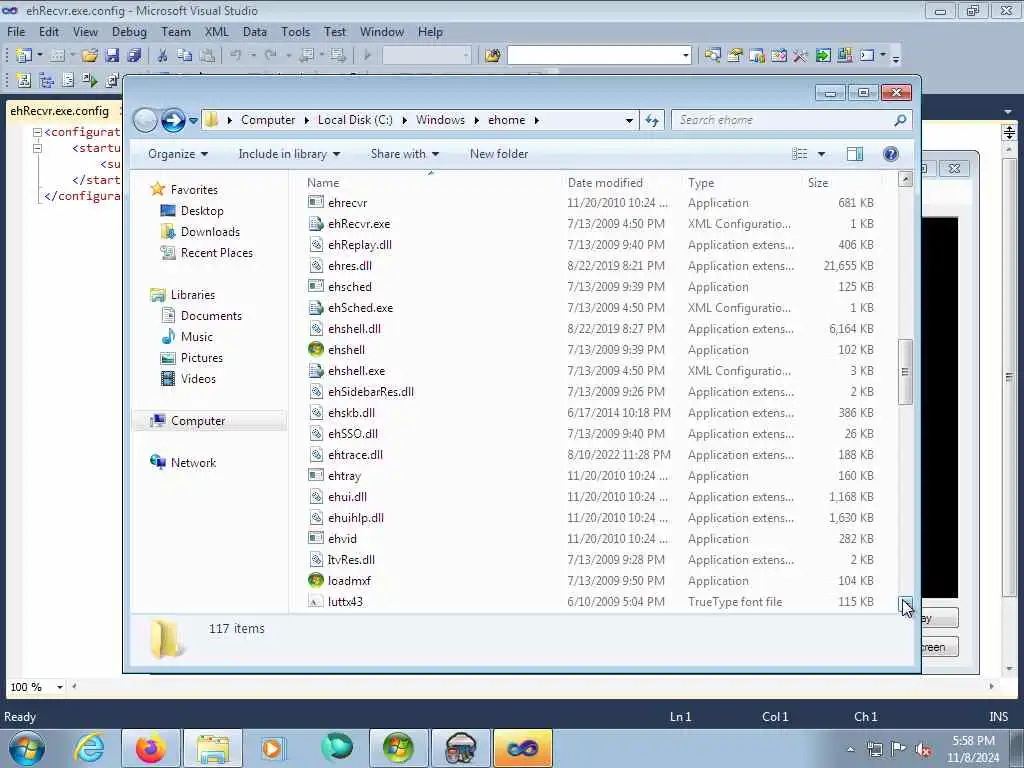The image size is (1024, 768).
Task: Open the Tools menu
Action: 295,31
